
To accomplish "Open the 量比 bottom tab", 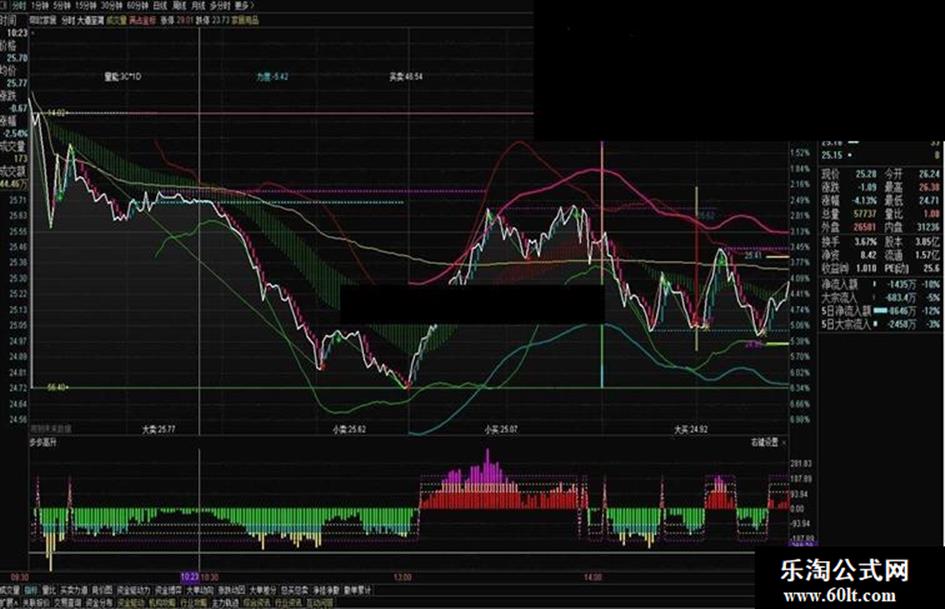I will coord(49,590).
